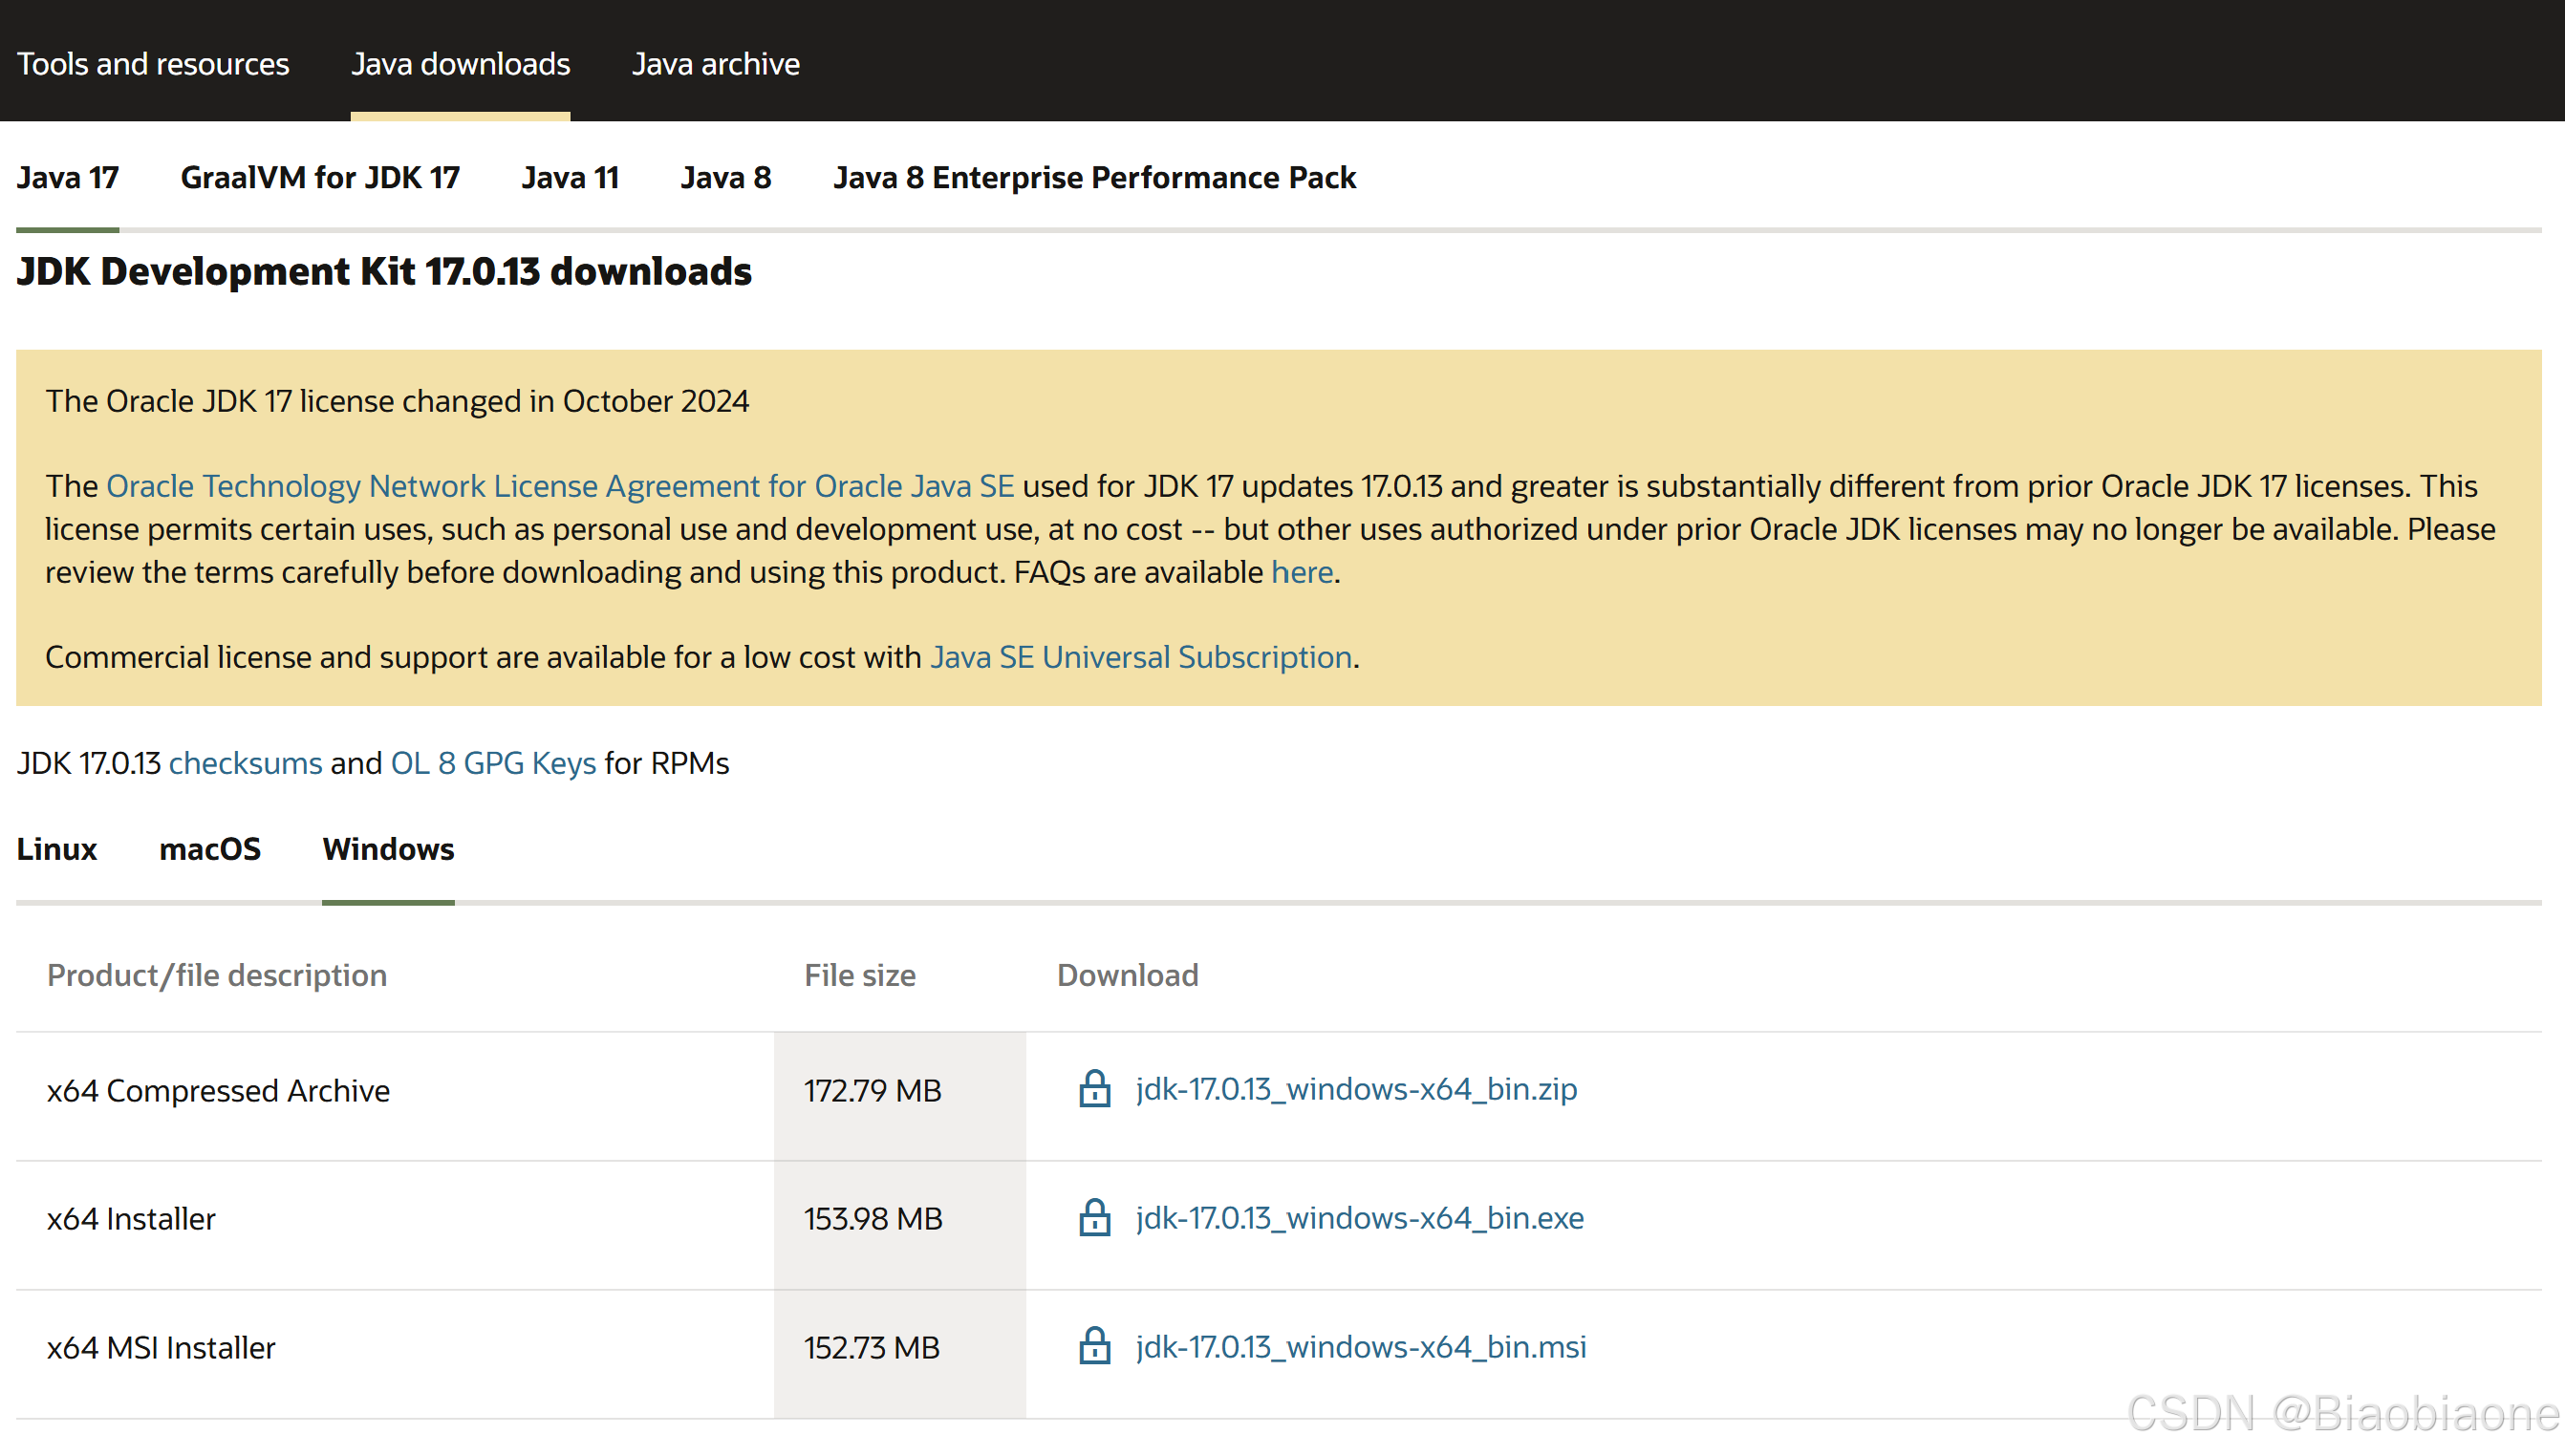Switch to the macOS downloads tab
This screenshot has width=2565, height=1456.
(210, 849)
